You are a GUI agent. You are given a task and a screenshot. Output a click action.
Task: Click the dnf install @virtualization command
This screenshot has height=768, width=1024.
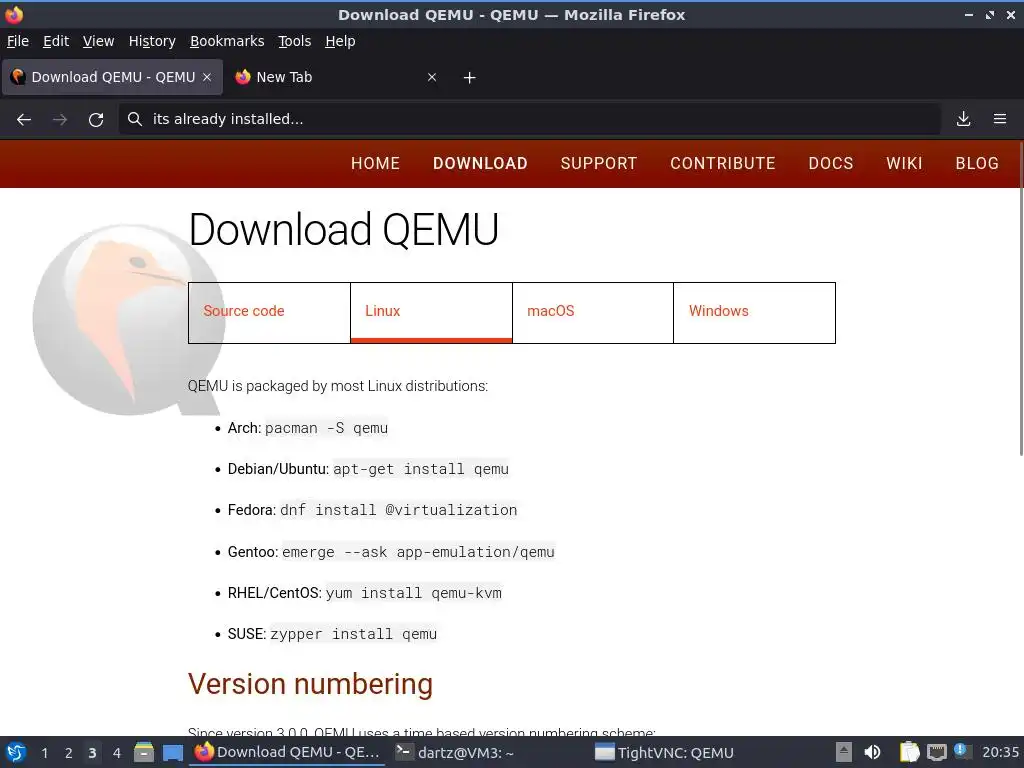tap(398, 510)
